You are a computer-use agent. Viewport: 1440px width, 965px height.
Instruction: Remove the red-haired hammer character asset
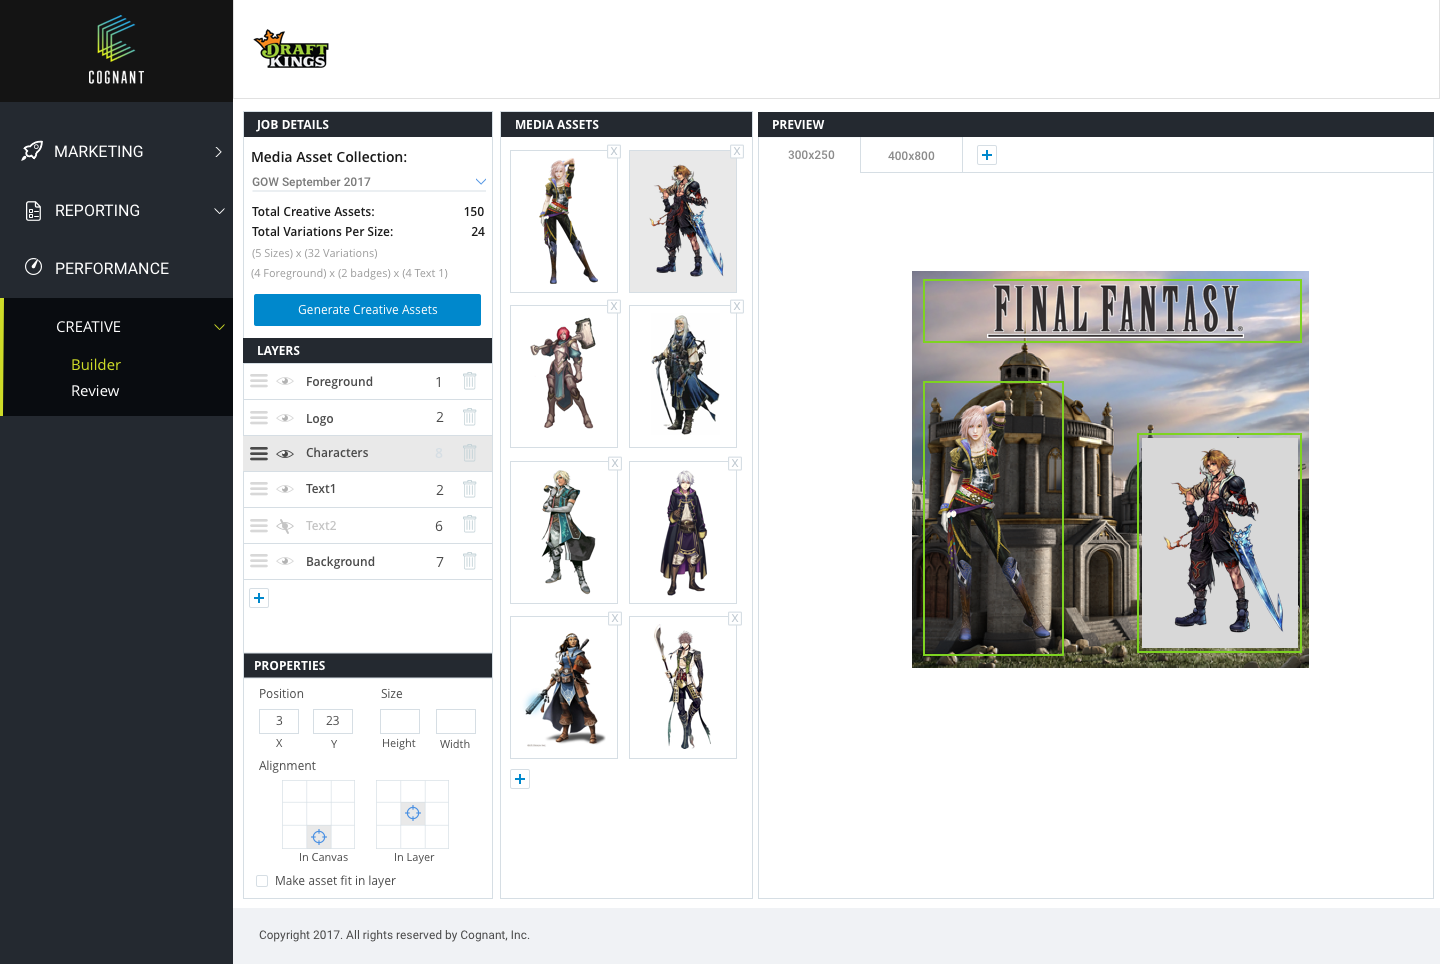click(x=614, y=307)
